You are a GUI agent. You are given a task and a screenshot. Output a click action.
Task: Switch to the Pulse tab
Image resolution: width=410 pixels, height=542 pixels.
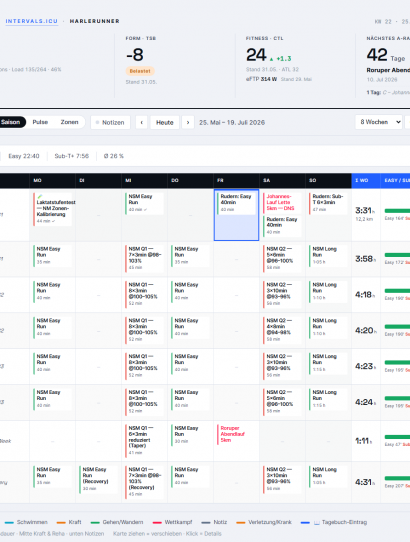coord(40,122)
